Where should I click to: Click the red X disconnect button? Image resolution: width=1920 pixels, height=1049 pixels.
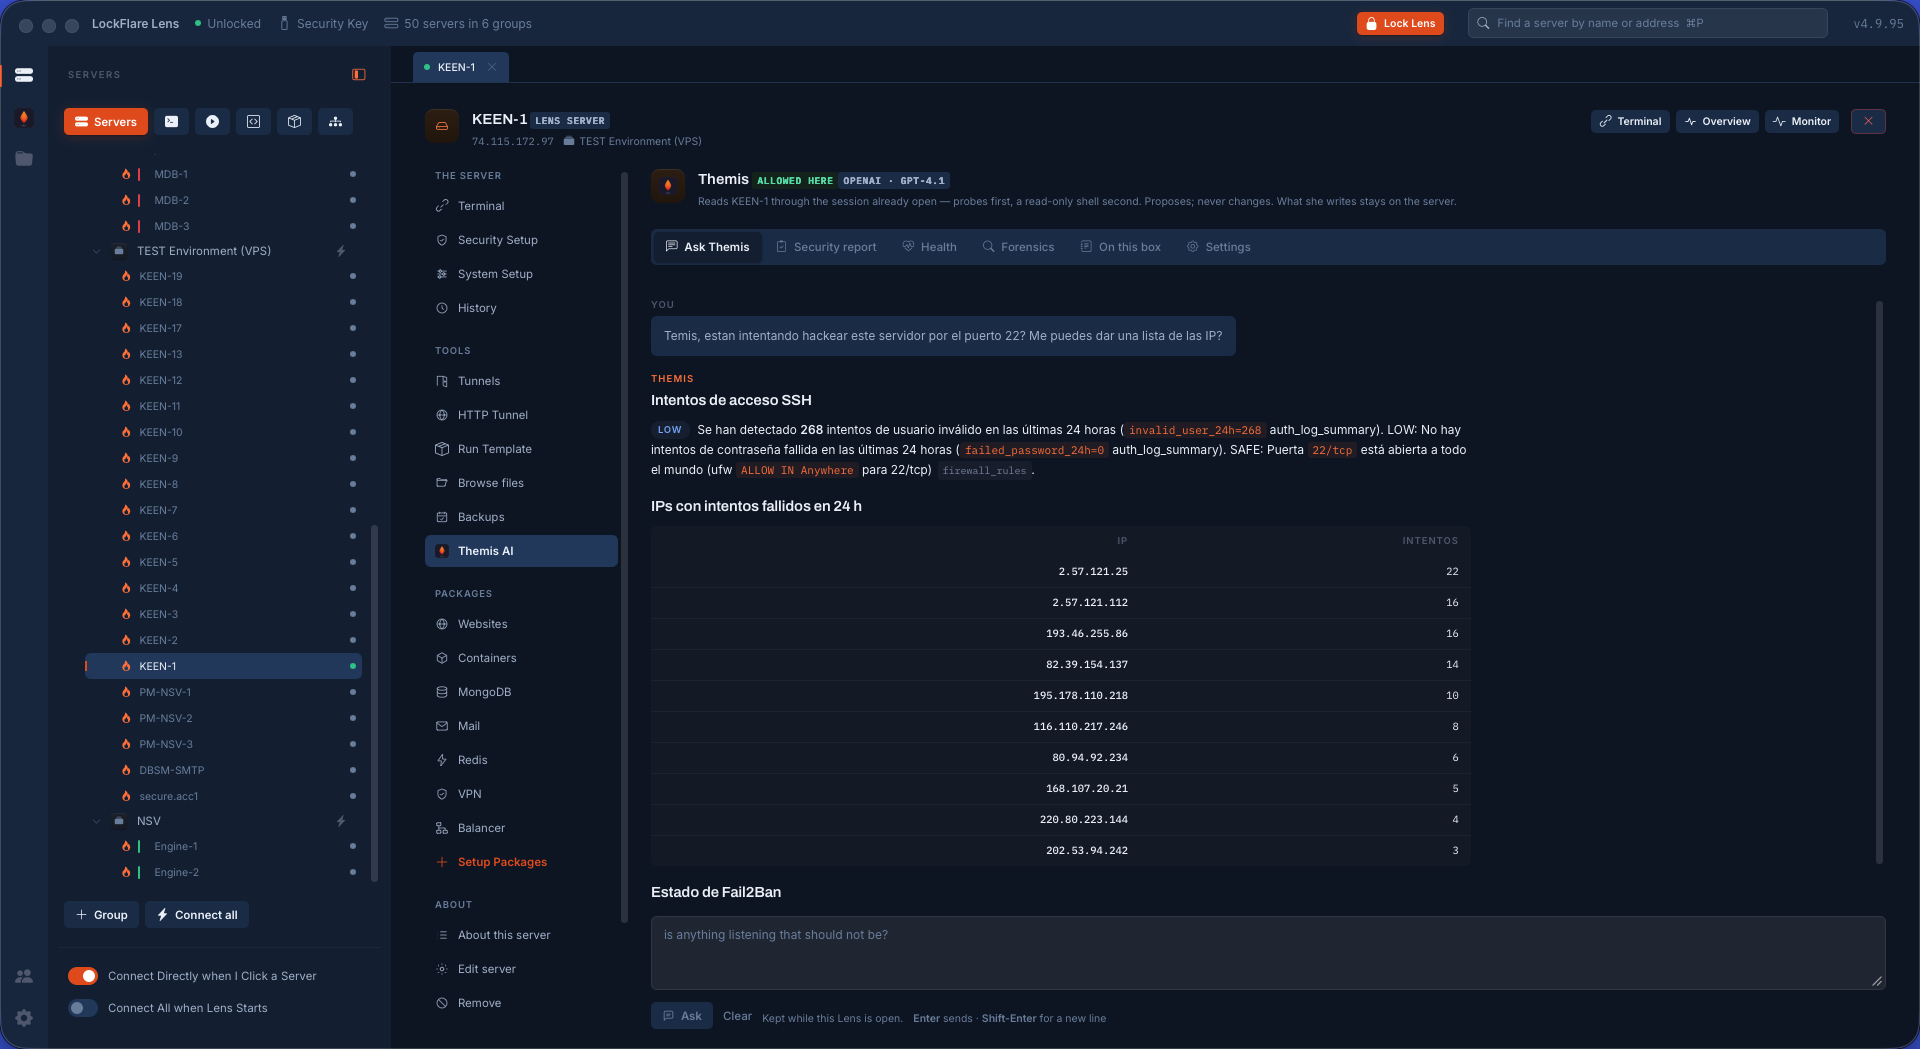(x=1868, y=121)
